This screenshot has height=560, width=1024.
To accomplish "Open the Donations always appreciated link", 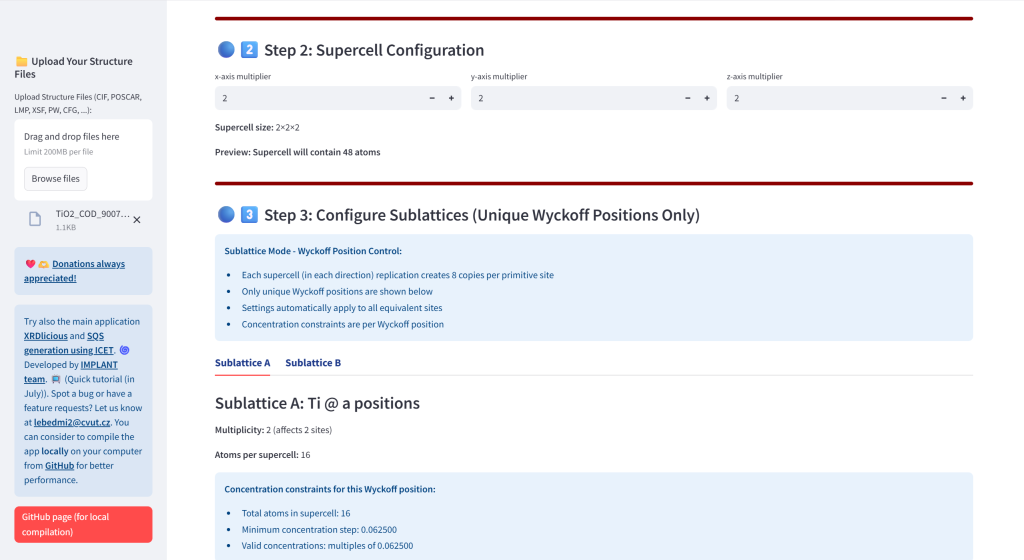I will pyautogui.click(x=74, y=271).
